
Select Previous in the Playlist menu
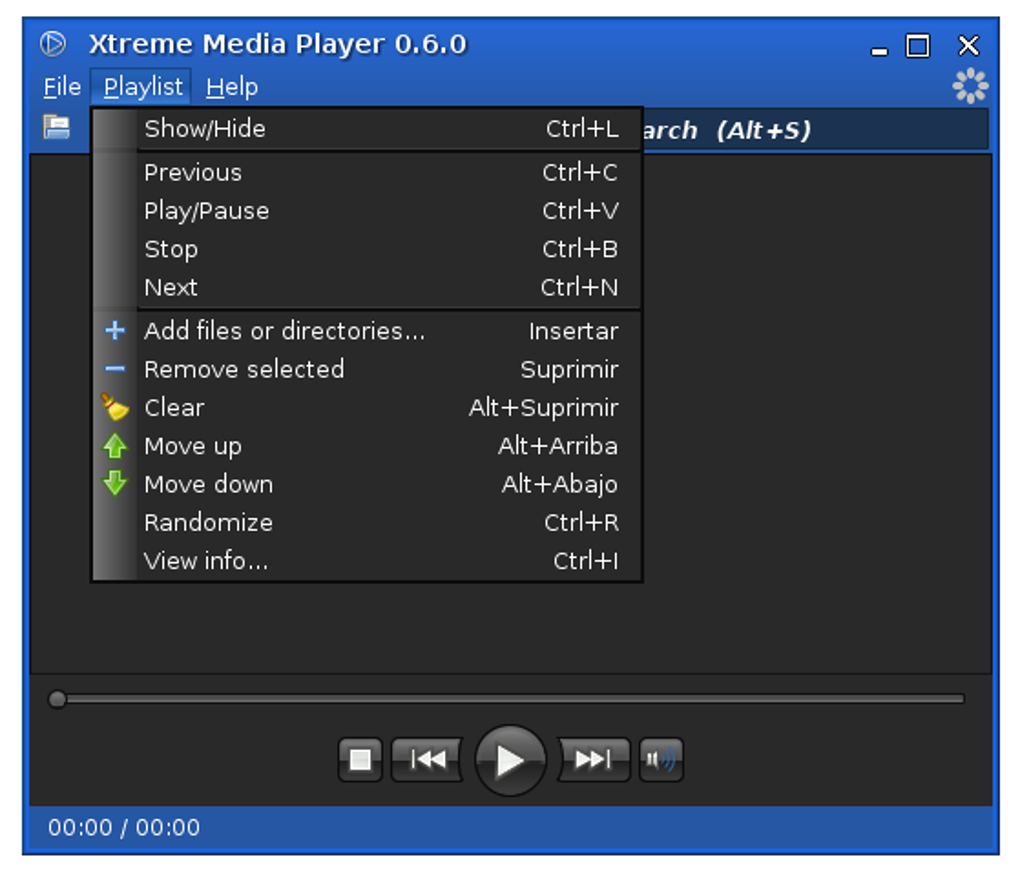(368, 172)
